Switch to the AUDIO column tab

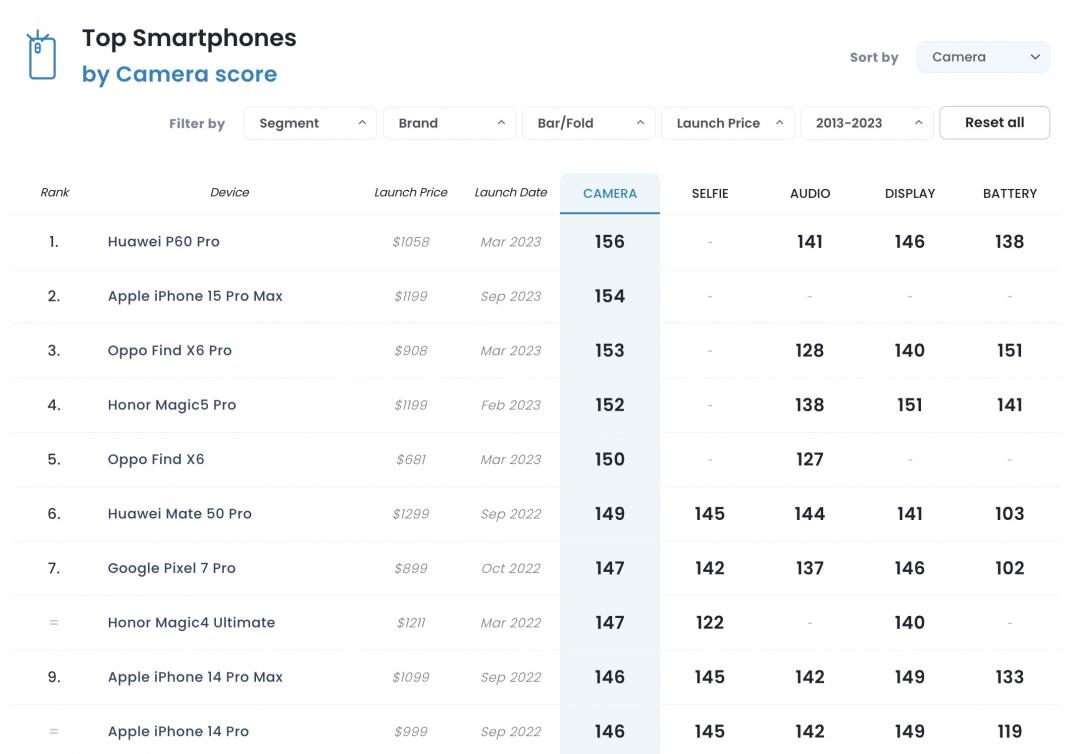(x=810, y=193)
